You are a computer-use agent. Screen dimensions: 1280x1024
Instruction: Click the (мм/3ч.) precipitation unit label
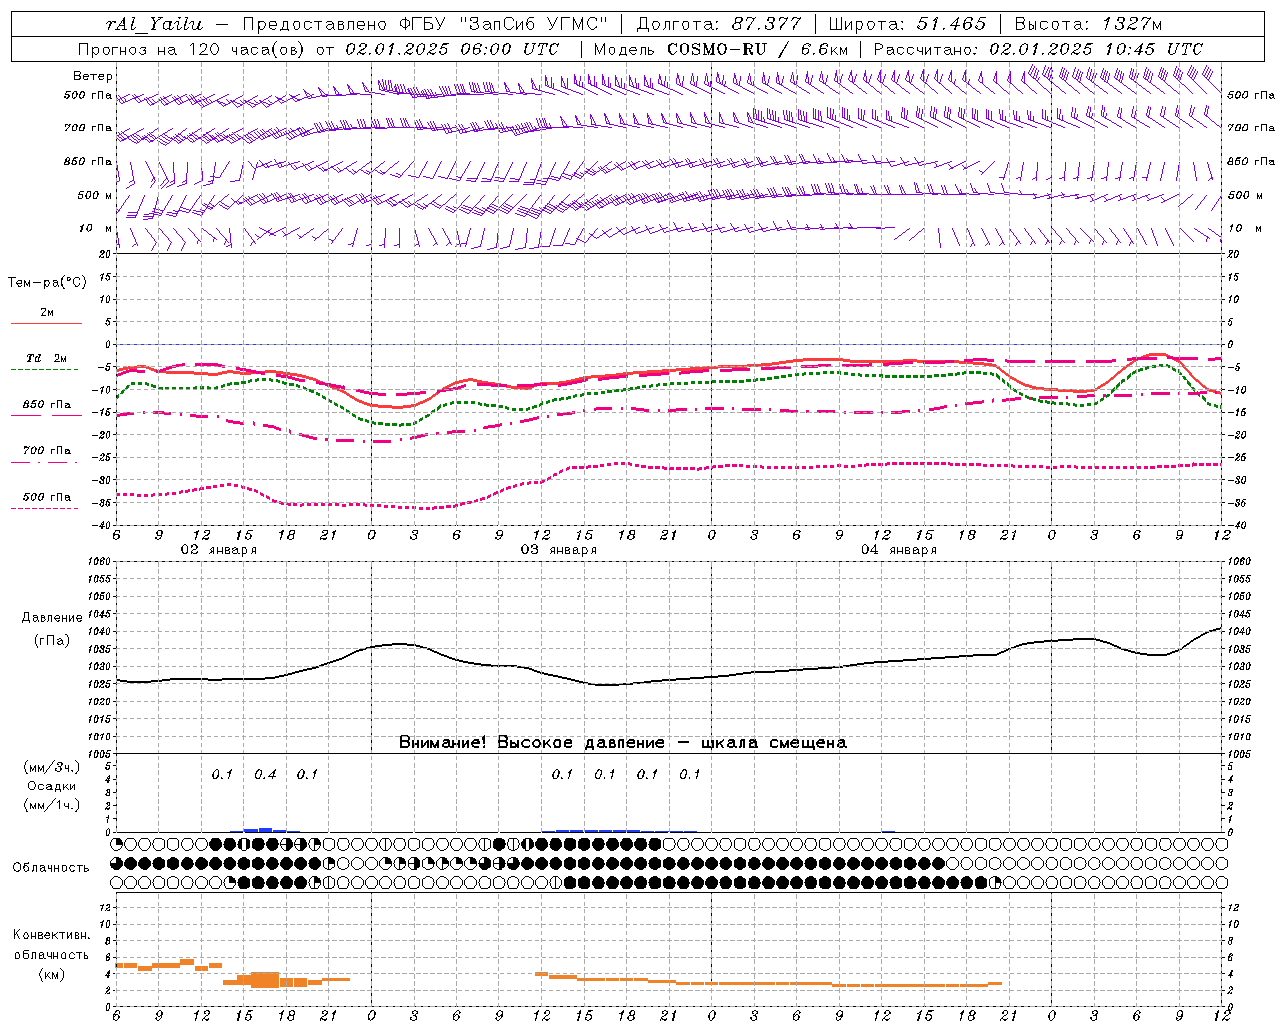point(52,767)
